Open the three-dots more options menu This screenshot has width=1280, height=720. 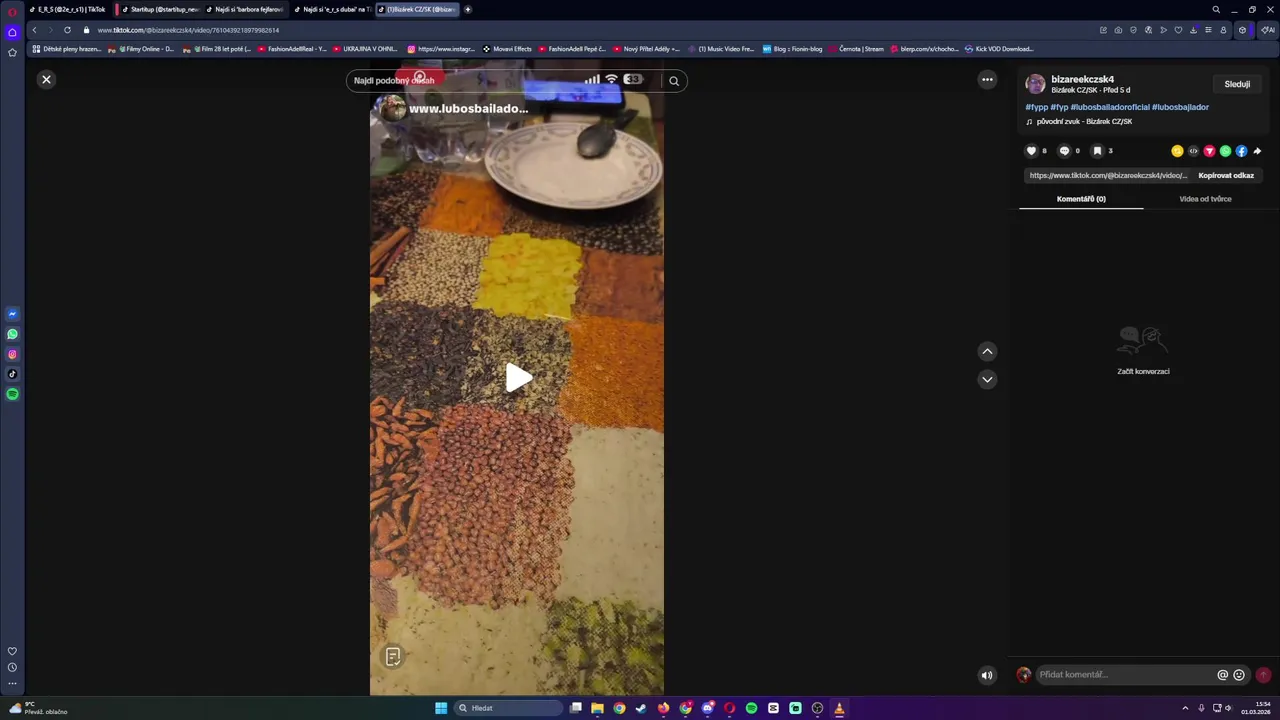coord(987,79)
